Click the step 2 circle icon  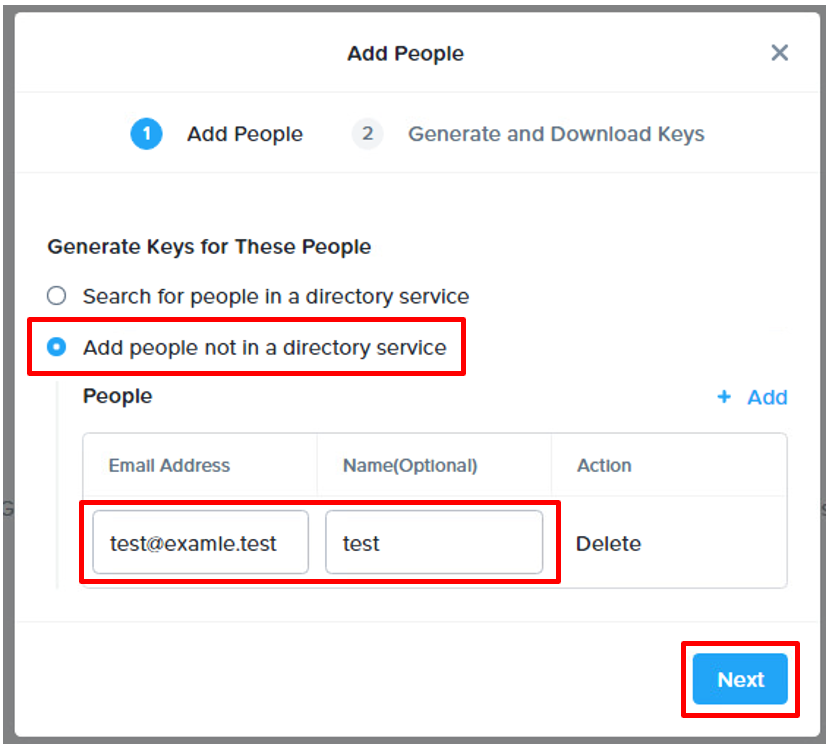click(x=367, y=134)
